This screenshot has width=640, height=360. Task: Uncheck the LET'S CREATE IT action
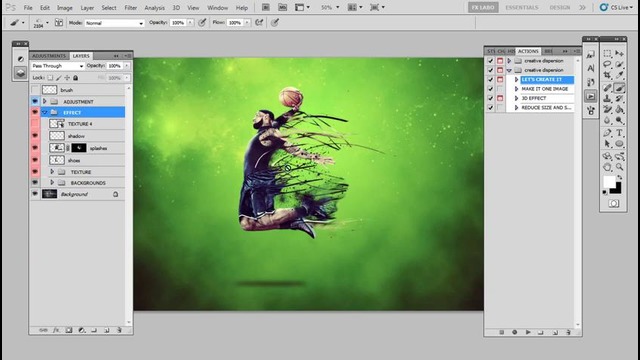tap(490, 80)
